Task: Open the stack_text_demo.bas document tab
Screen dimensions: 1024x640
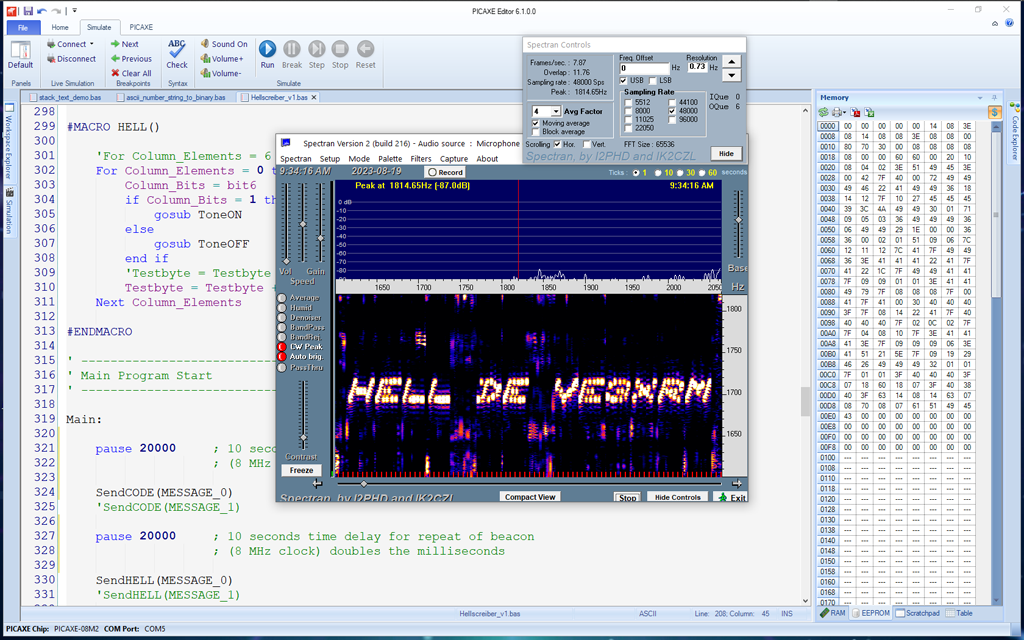Action: pos(65,97)
